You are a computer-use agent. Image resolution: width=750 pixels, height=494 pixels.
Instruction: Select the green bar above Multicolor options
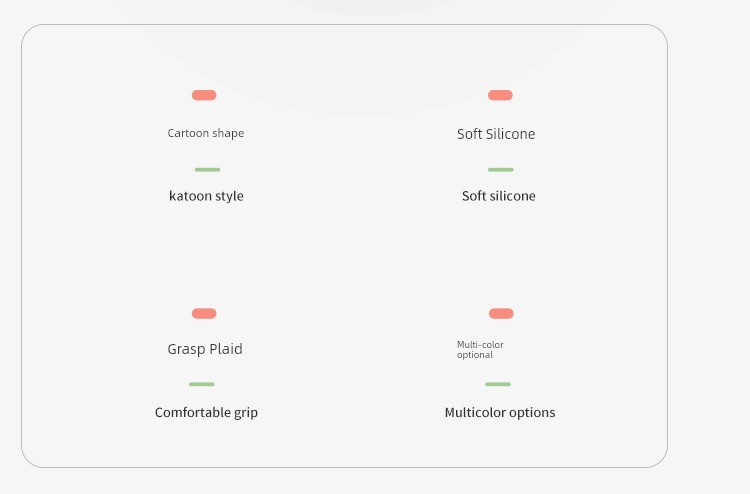coord(498,384)
